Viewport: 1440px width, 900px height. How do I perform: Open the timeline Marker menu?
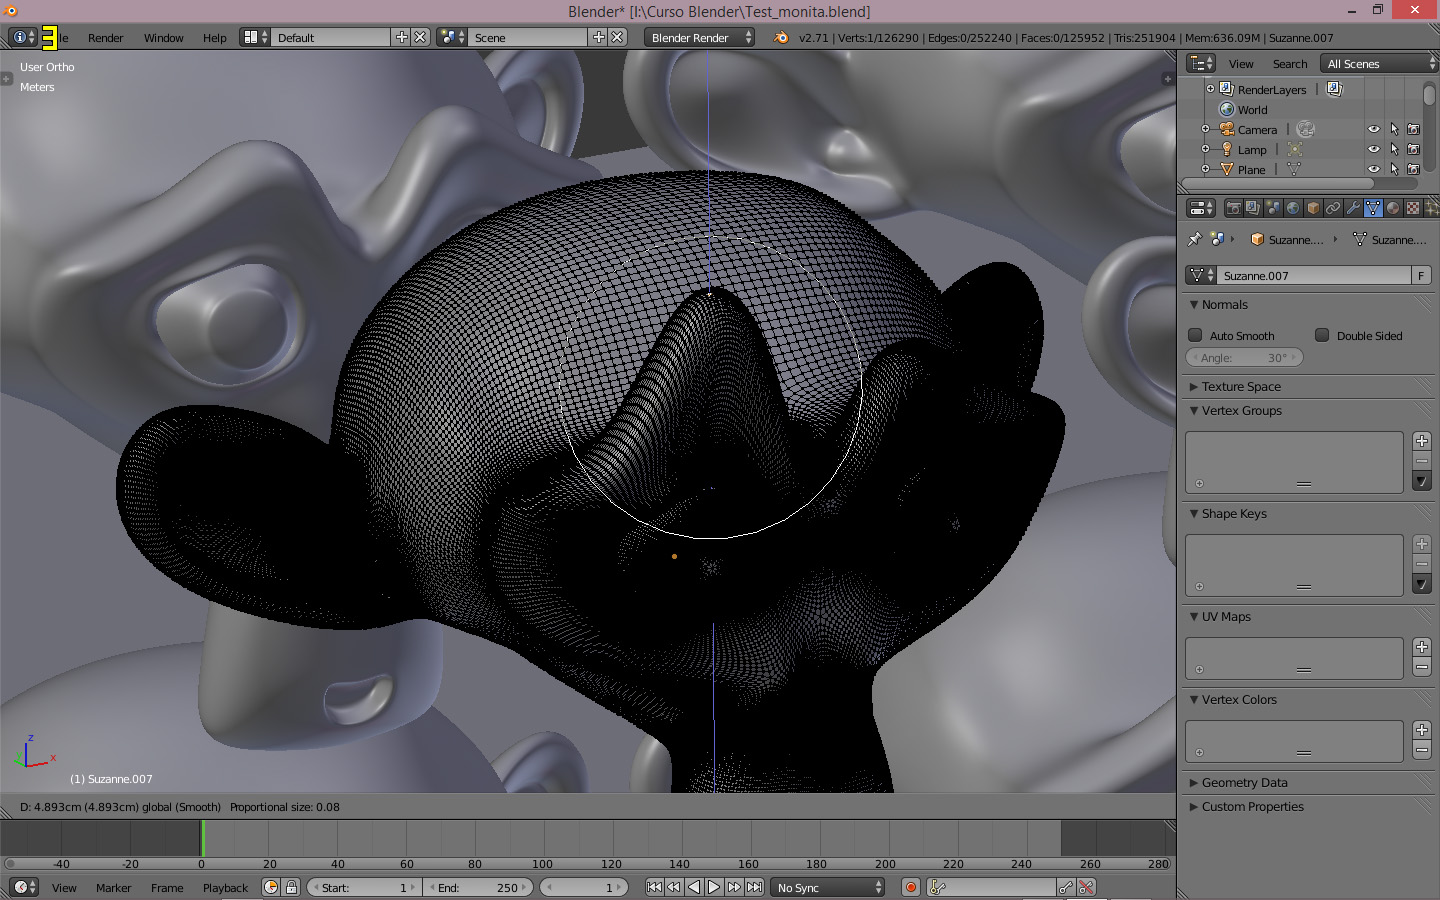(x=113, y=888)
